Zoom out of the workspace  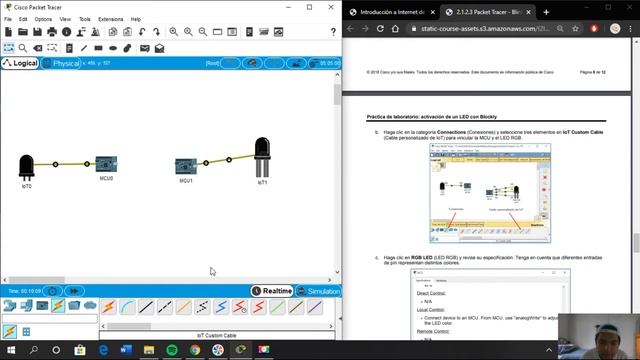pyautogui.click(x=203, y=32)
